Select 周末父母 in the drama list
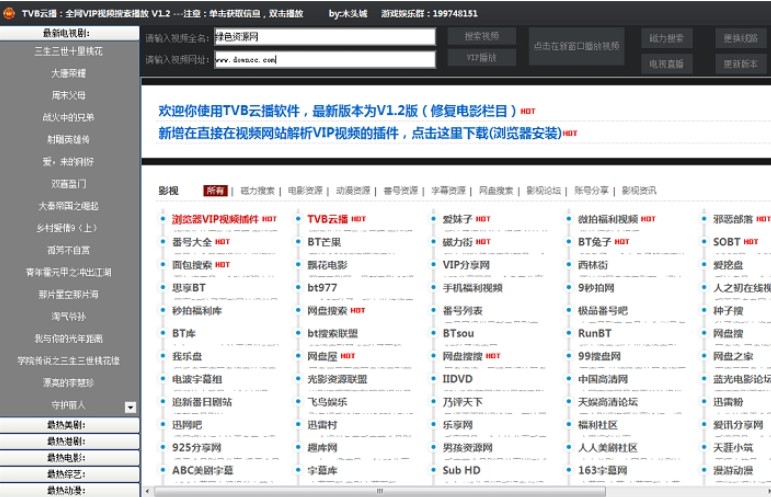 click(x=68, y=95)
